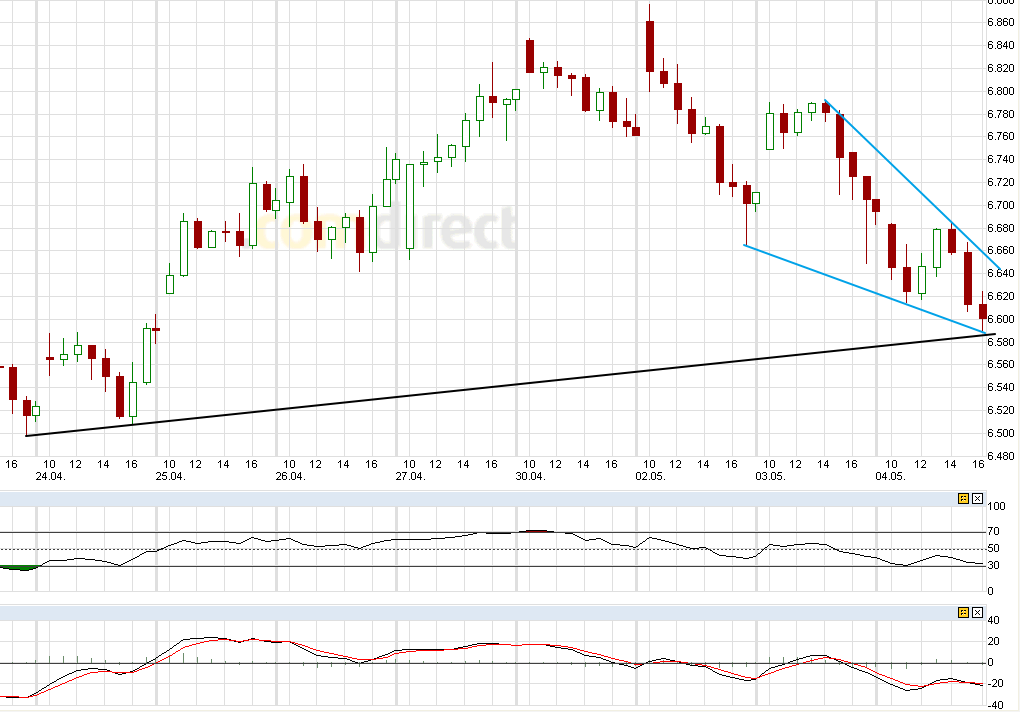Viewport: 1020px width, 712px height.
Task: Close the MACD indicator panel
Action: pyautogui.click(x=977, y=613)
